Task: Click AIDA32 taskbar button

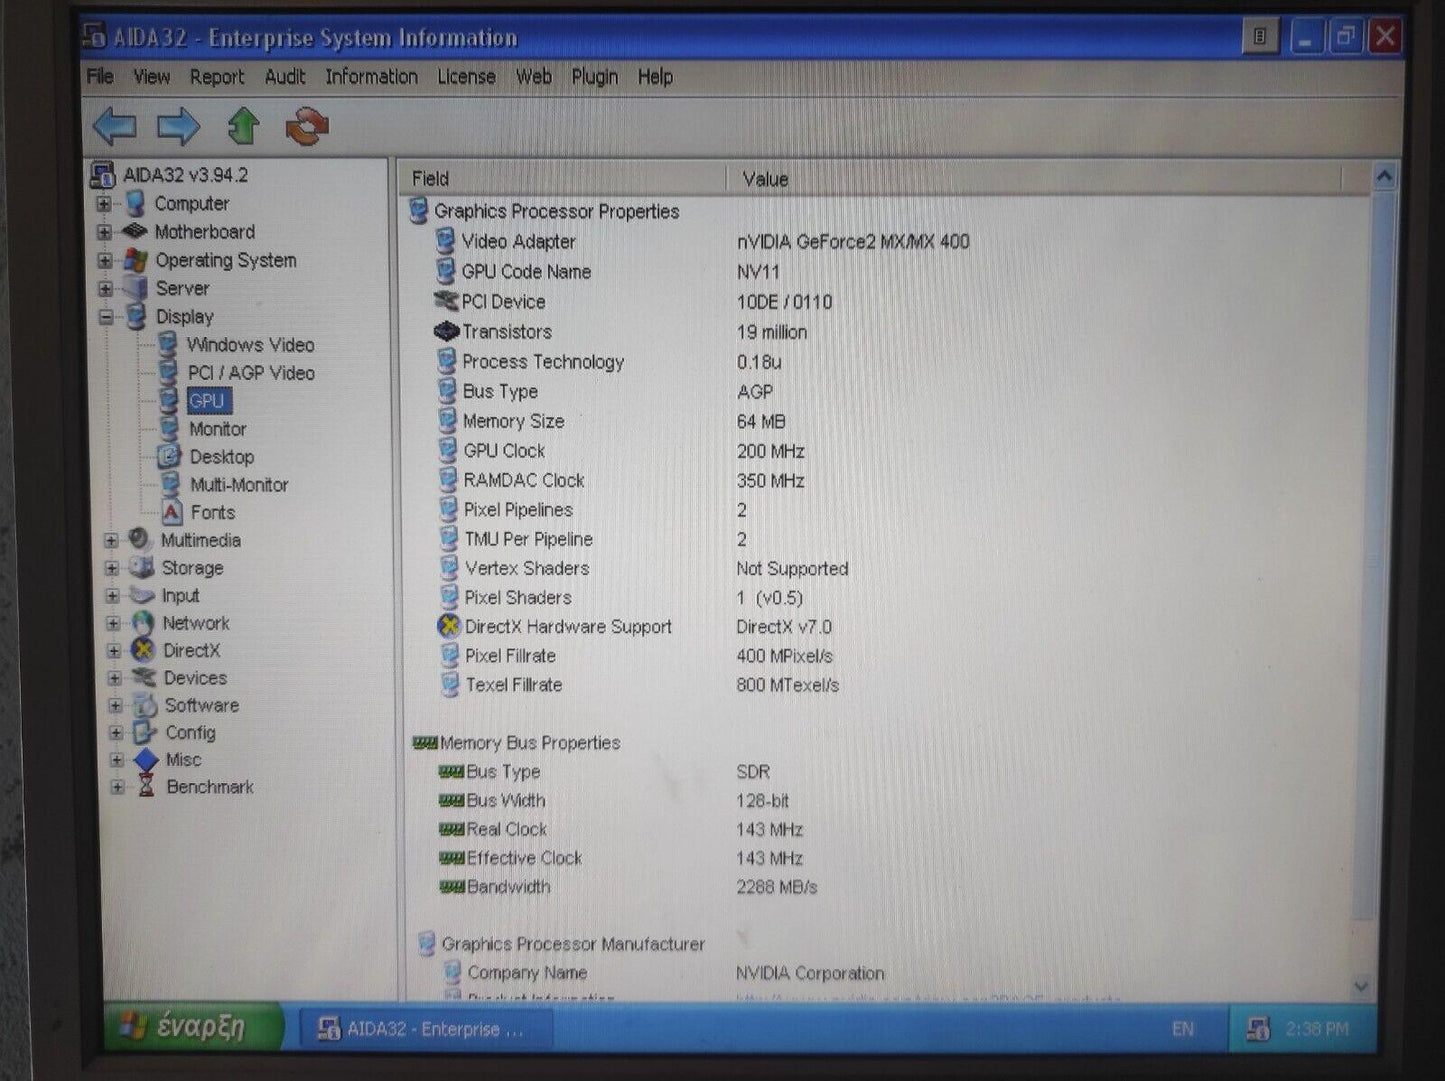Action: pyautogui.click(x=420, y=1029)
